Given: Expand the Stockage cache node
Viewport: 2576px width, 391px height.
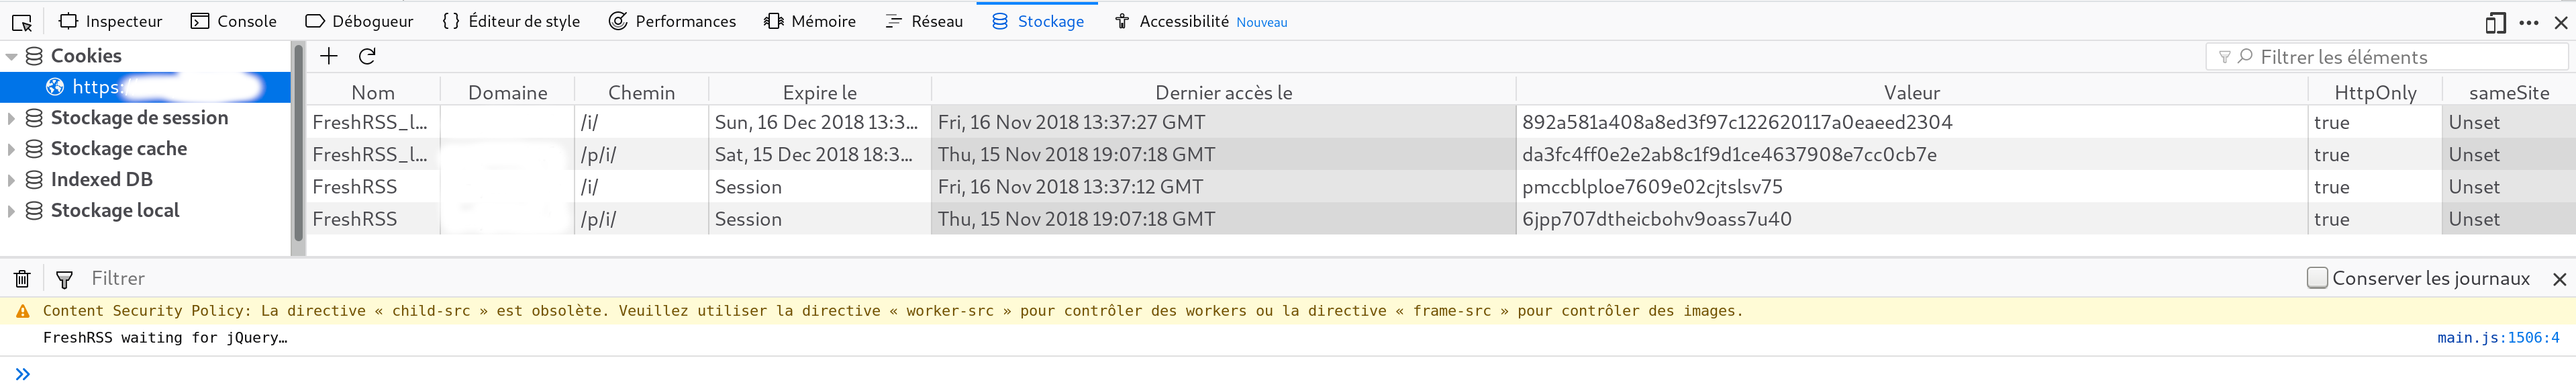Looking at the screenshot, I should pyautogui.click(x=12, y=149).
